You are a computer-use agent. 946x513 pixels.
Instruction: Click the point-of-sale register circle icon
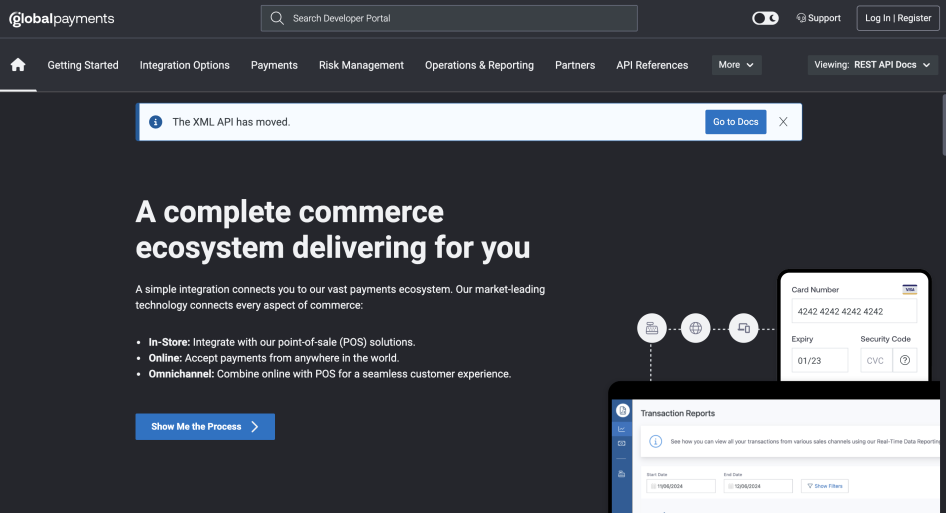coord(652,328)
